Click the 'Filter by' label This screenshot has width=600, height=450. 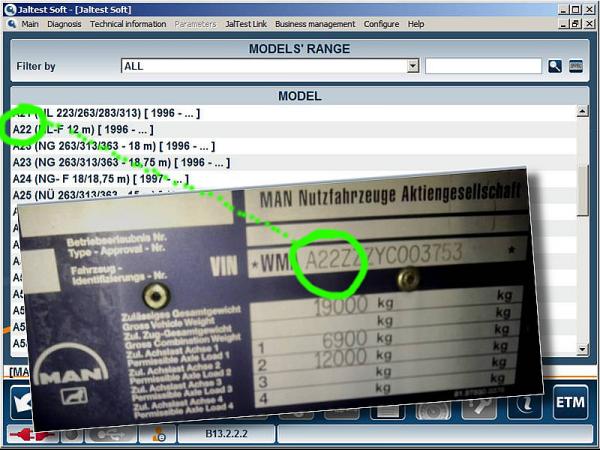click(36, 66)
